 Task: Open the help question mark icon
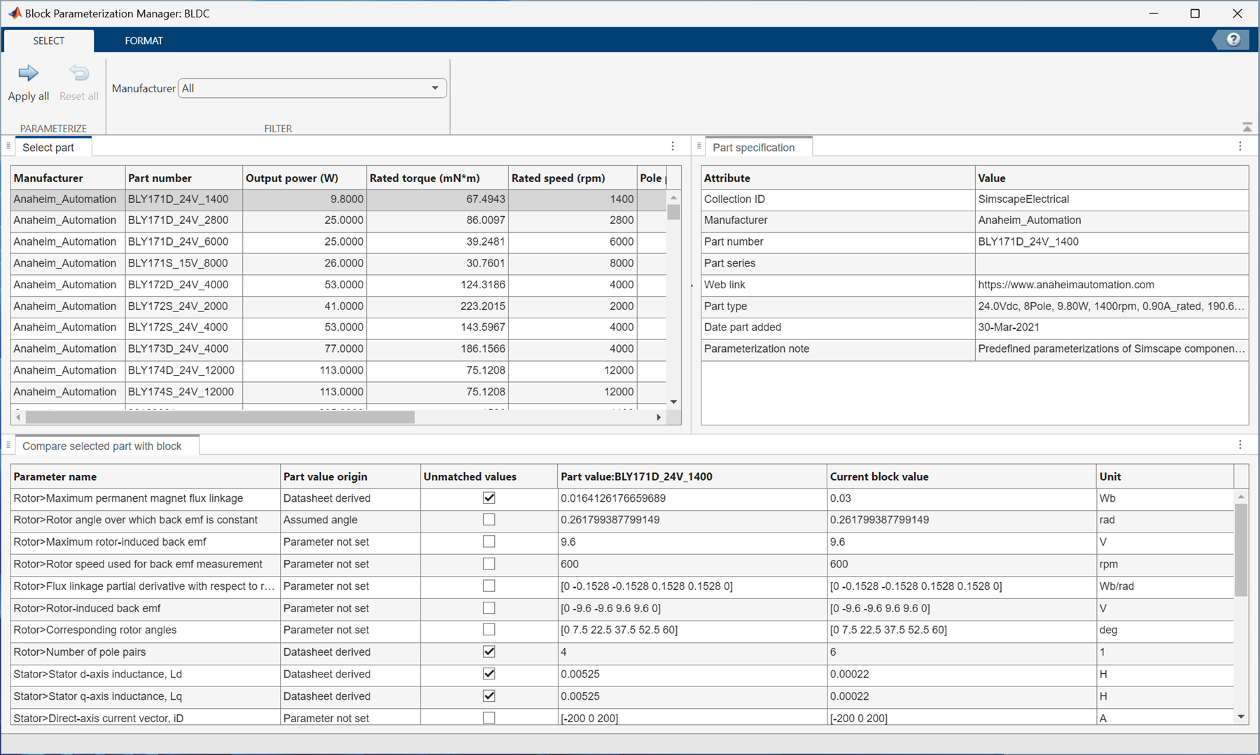pyautogui.click(x=1233, y=40)
